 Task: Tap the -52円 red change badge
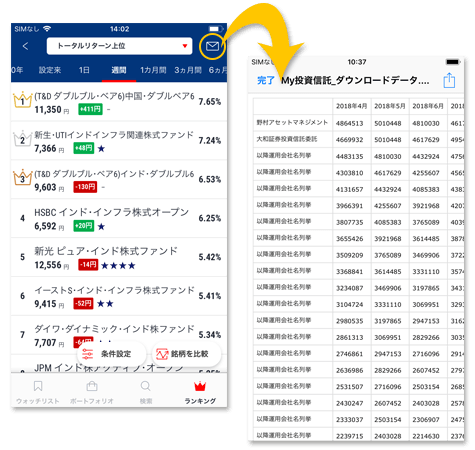click(x=83, y=304)
